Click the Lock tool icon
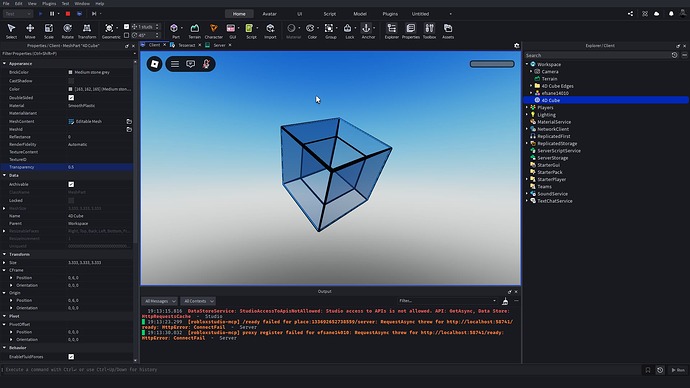Viewport: 690px width, 388px height. pyautogui.click(x=348, y=28)
